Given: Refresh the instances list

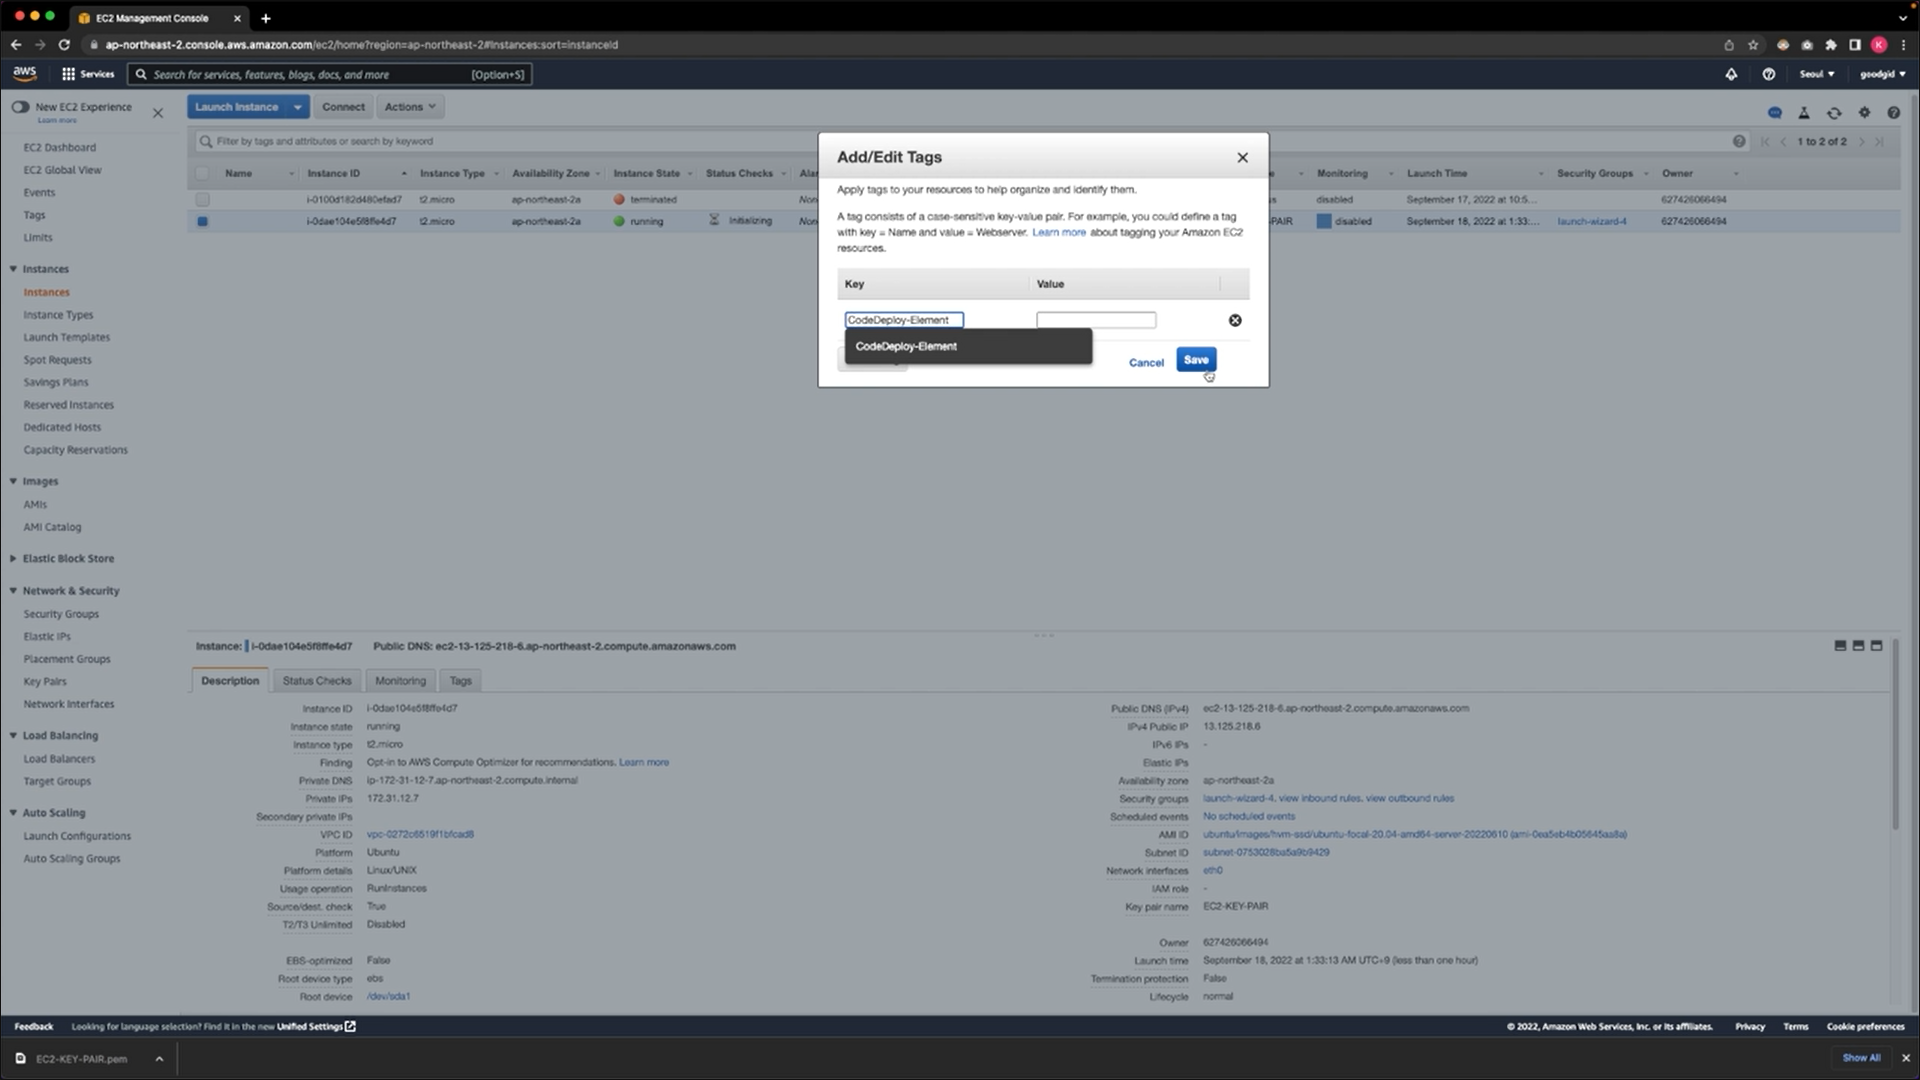Looking at the screenshot, I should pos(1834,113).
